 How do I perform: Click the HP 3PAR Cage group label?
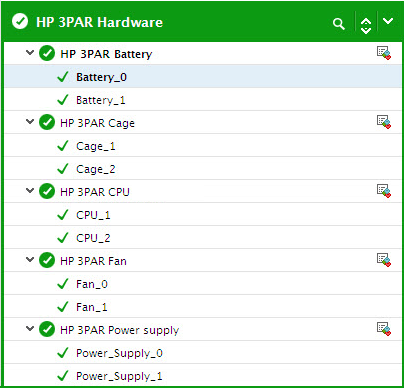(x=97, y=123)
